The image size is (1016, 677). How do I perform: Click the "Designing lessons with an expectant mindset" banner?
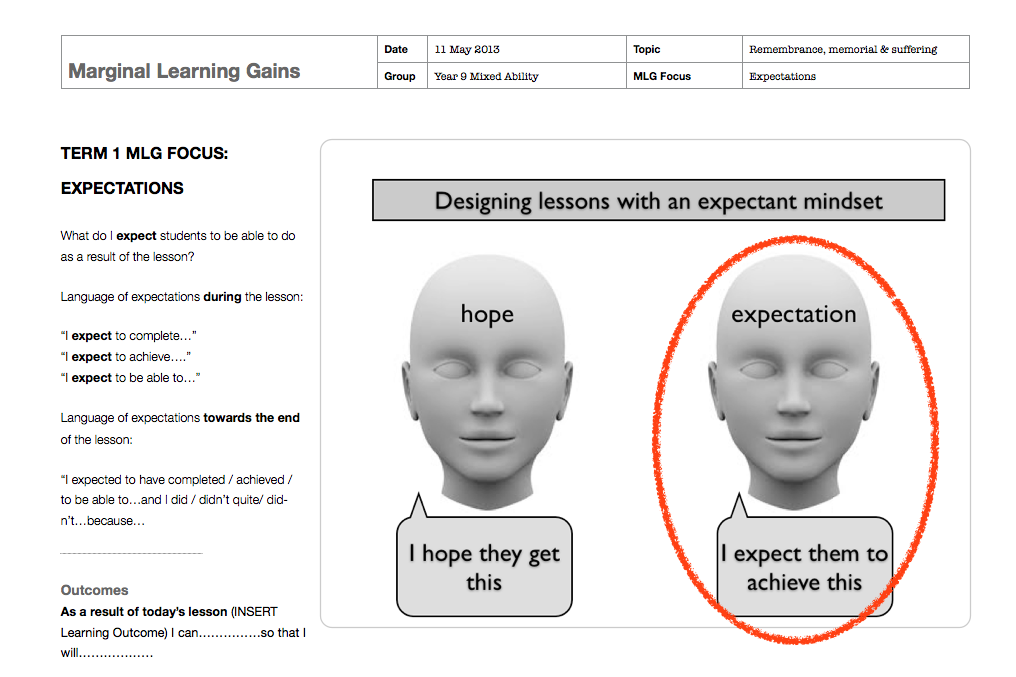click(x=658, y=201)
